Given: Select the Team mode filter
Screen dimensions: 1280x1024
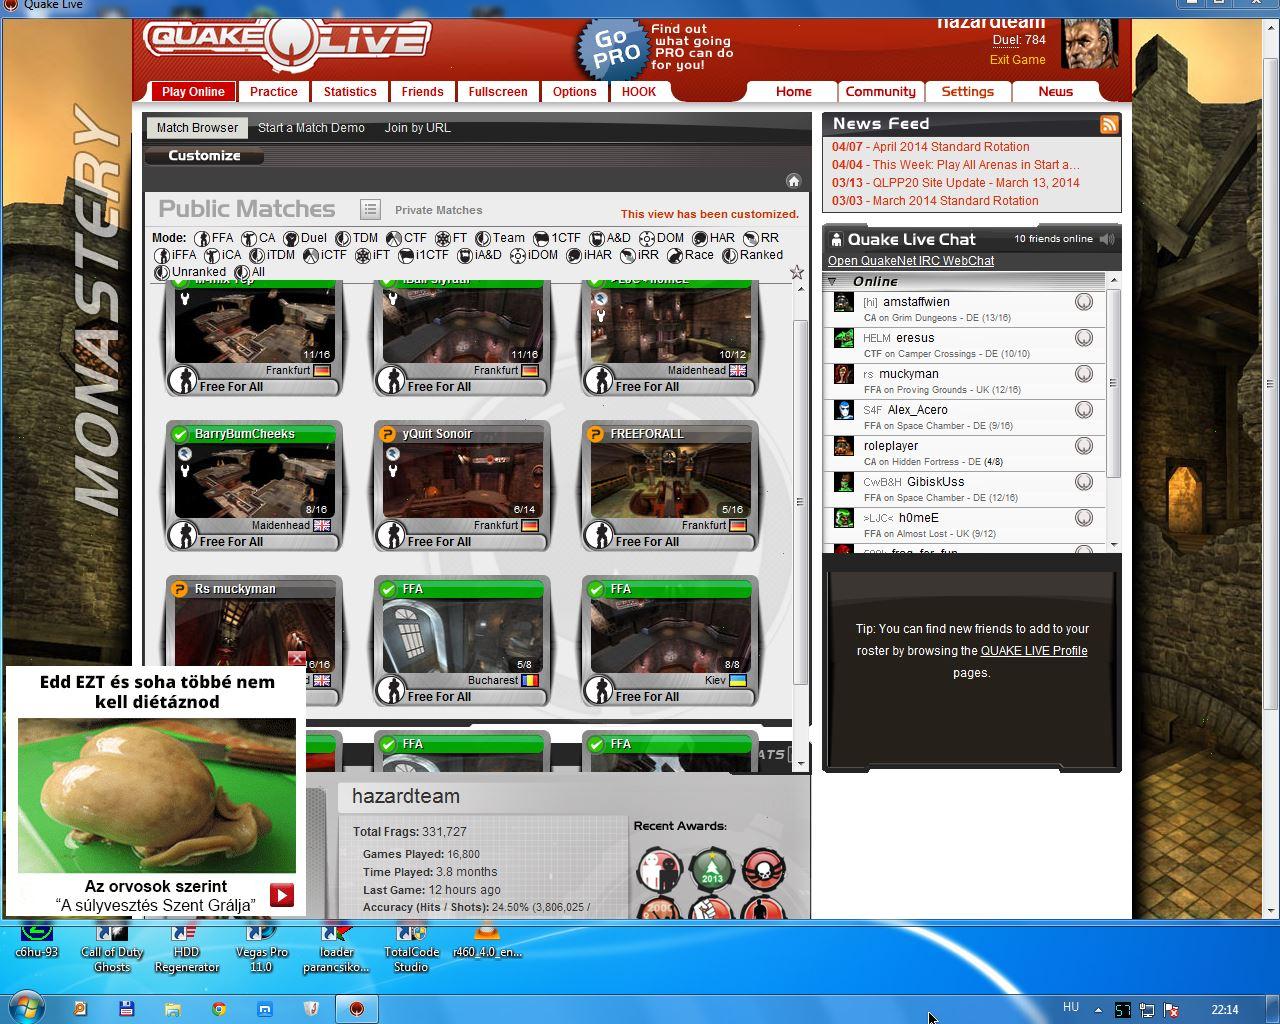Looking at the screenshot, I should 500,238.
